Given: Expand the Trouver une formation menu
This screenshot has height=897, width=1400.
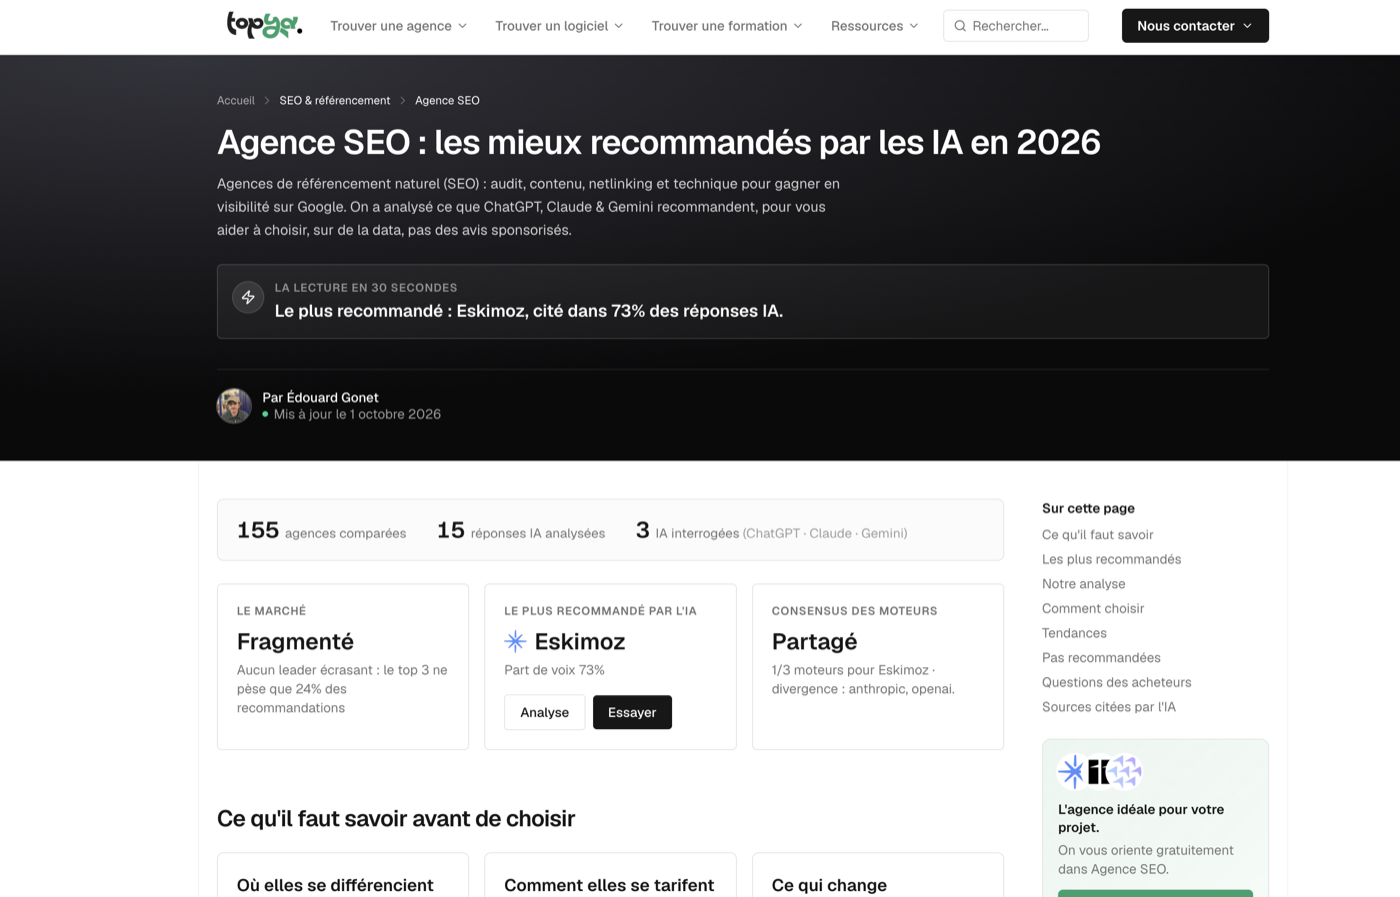Looking at the screenshot, I should coord(727,26).
